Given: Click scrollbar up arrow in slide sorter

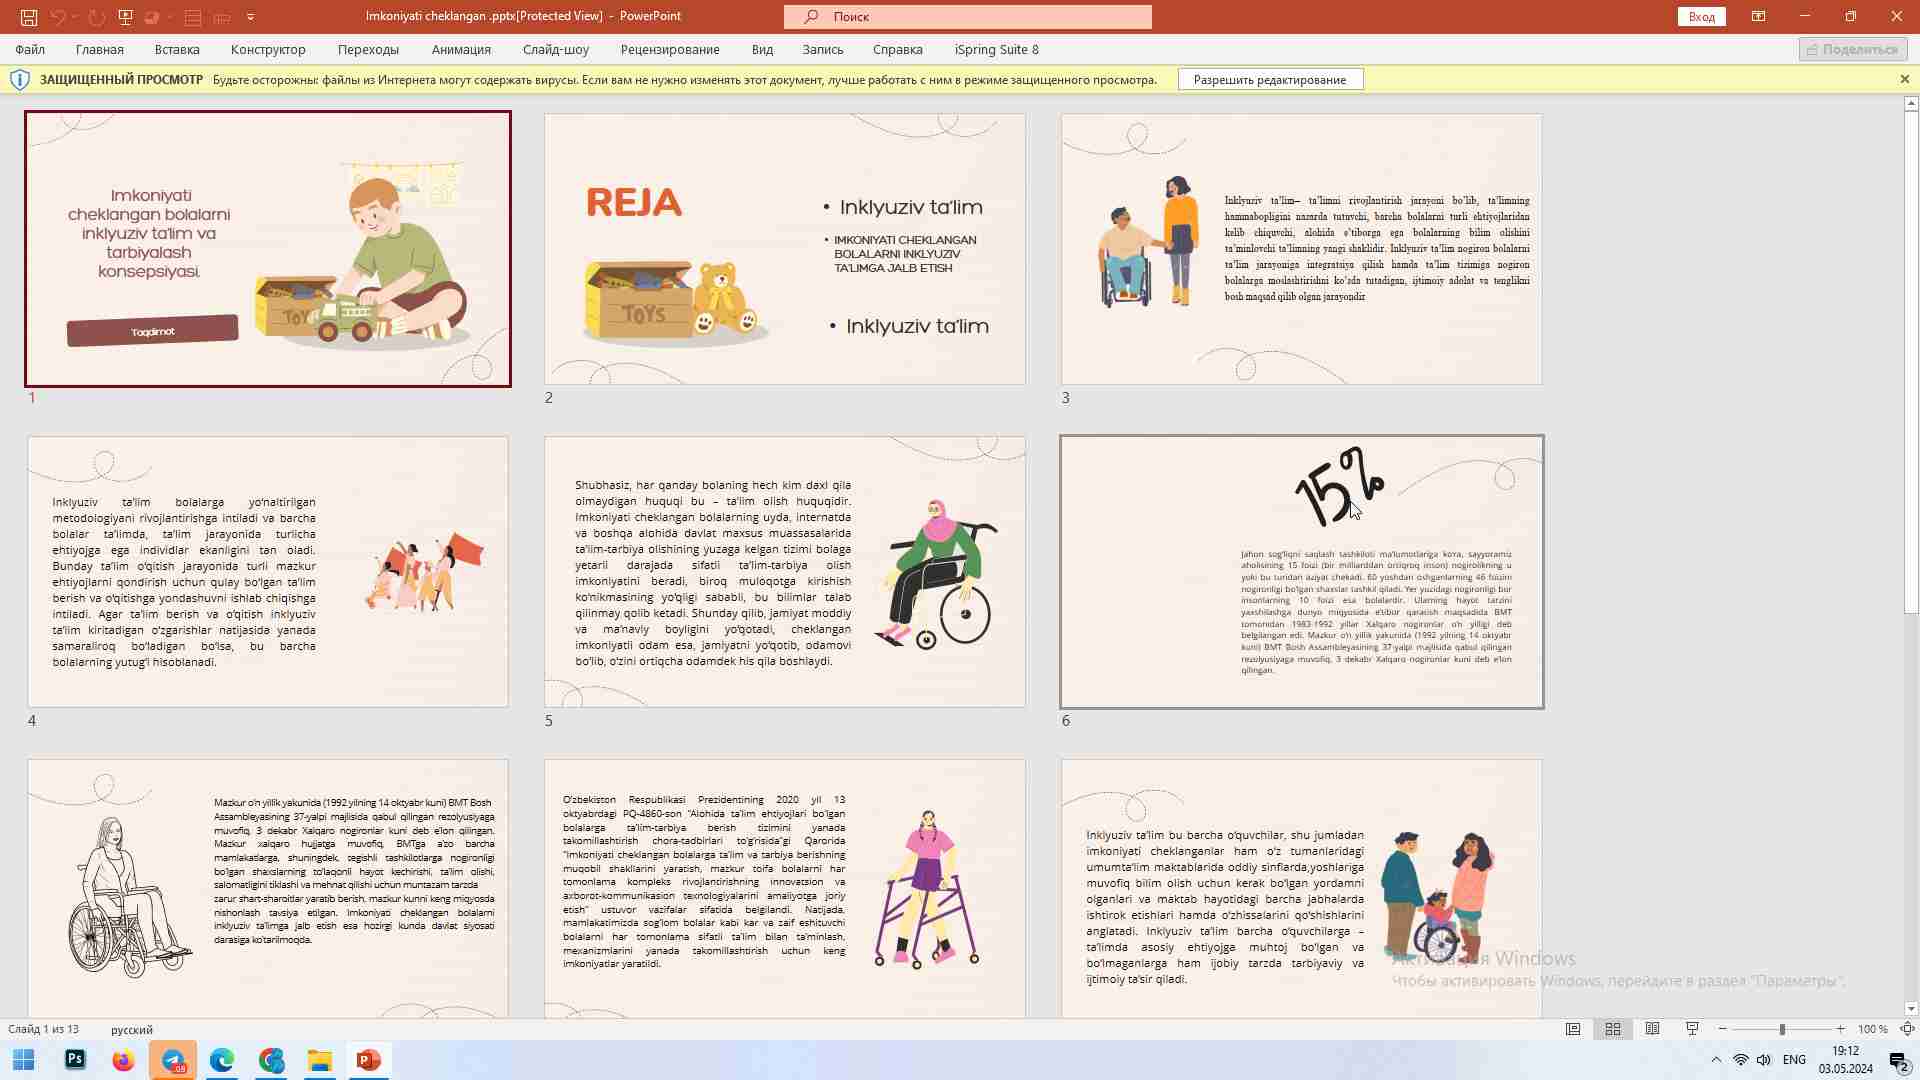Looking at the screenshot, I should [1911, 104].
